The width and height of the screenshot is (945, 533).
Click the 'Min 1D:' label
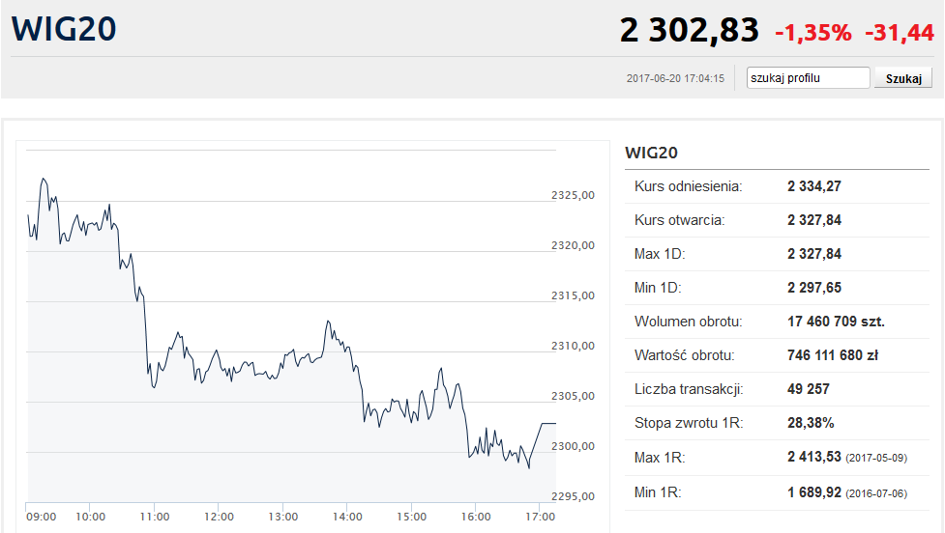point(658,288)
